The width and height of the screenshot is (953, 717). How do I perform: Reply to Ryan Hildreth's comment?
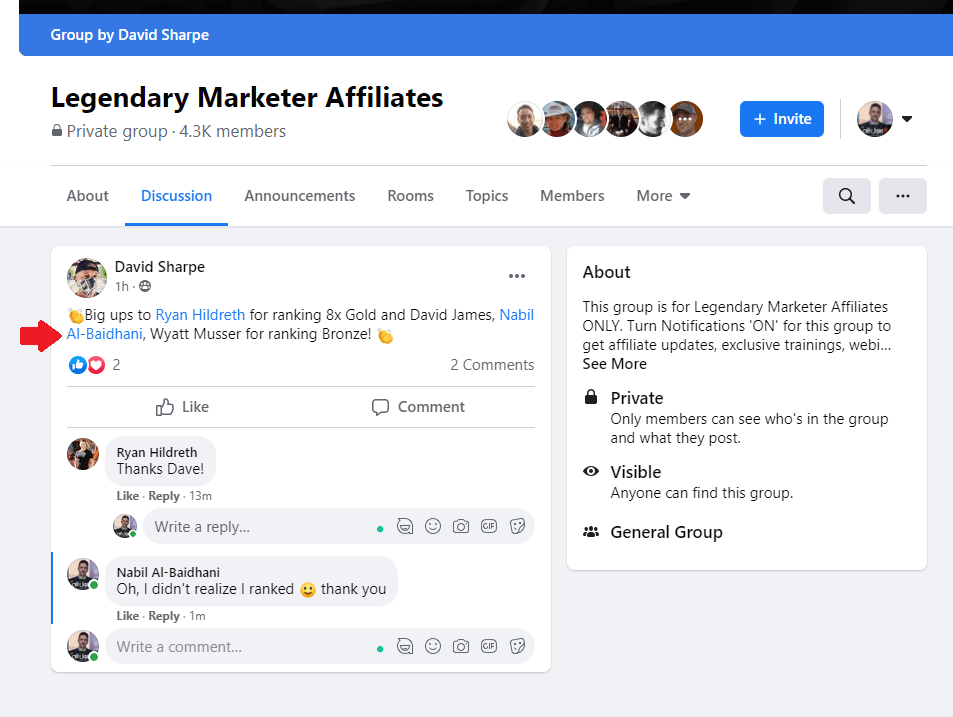(x=164, y=496)
